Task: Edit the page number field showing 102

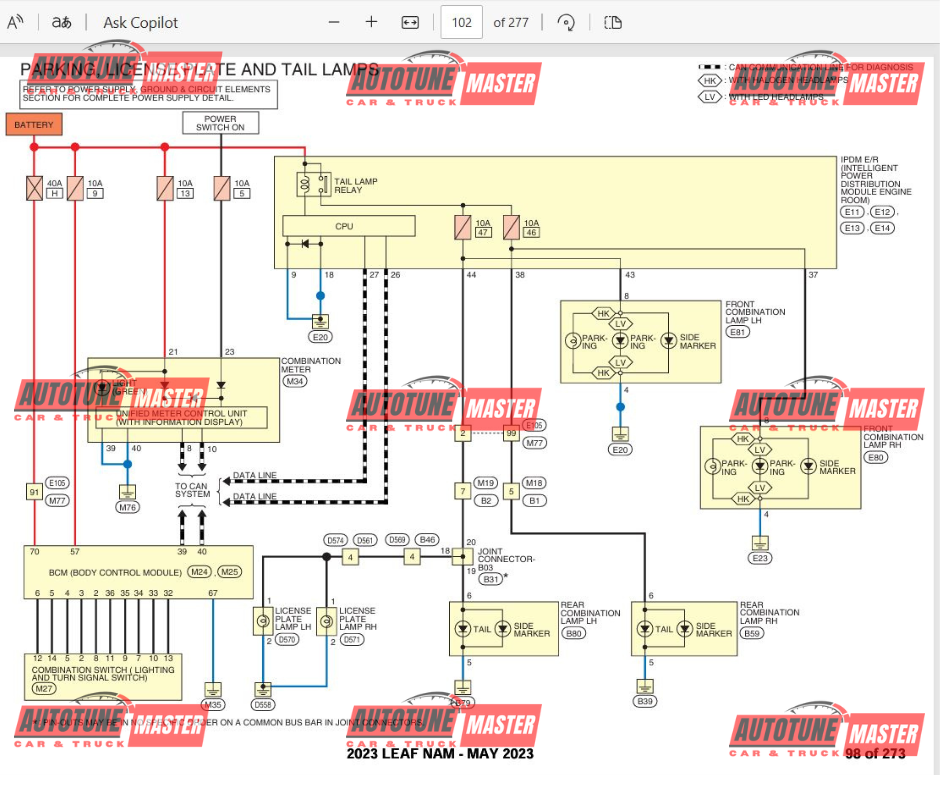Action: click(x=461, y=21)
